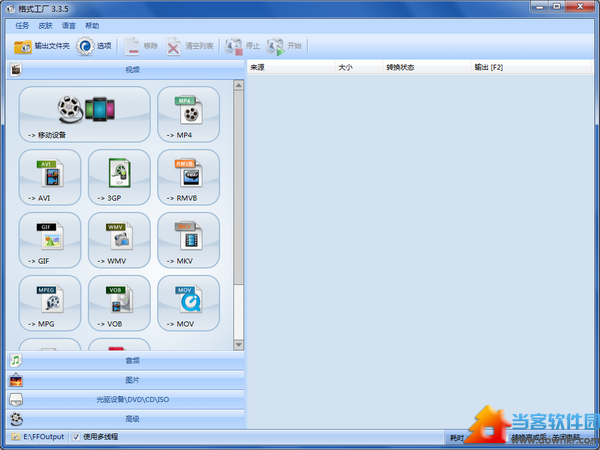Expand the 光驱设备\DVD\CD\ISO section
This screenshot has height=450, width=600.
click(x=125, y=399)
